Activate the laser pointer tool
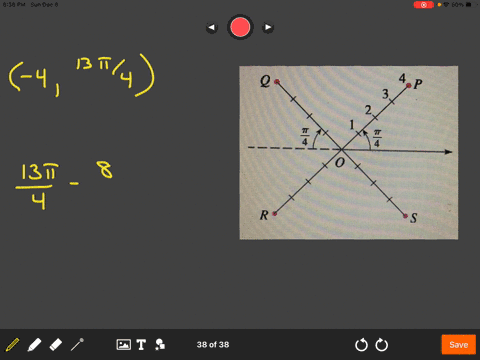The image size is (480, 360). coord(77,344)
